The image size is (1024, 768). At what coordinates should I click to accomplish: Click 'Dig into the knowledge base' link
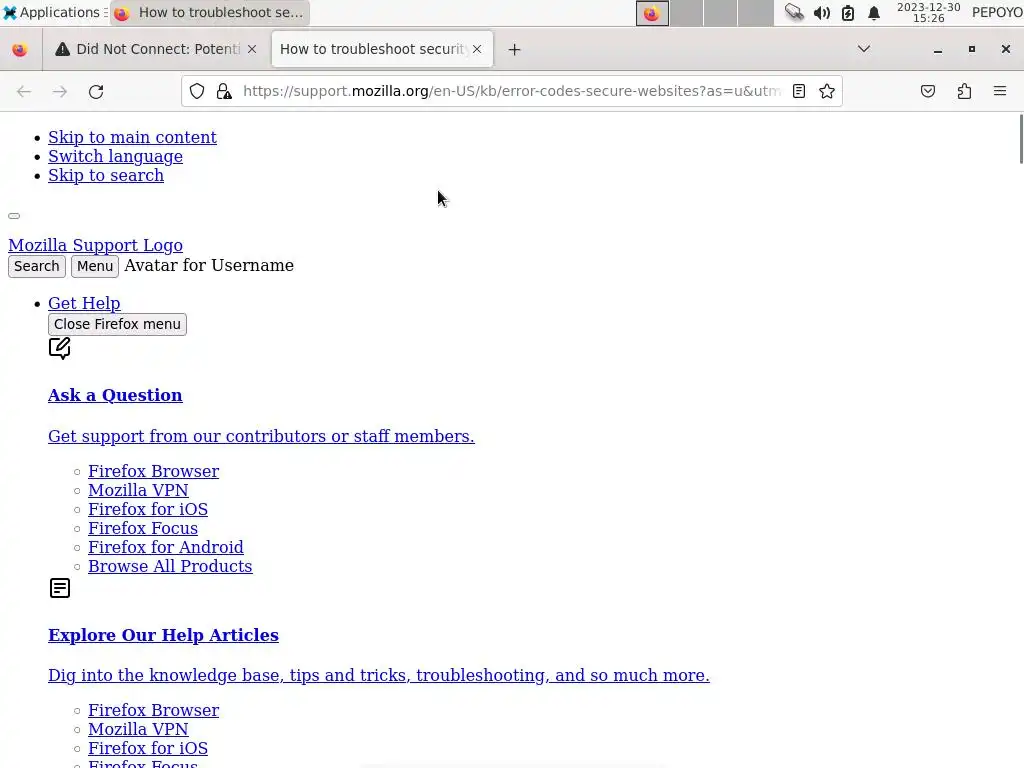(x=379, y=675)
